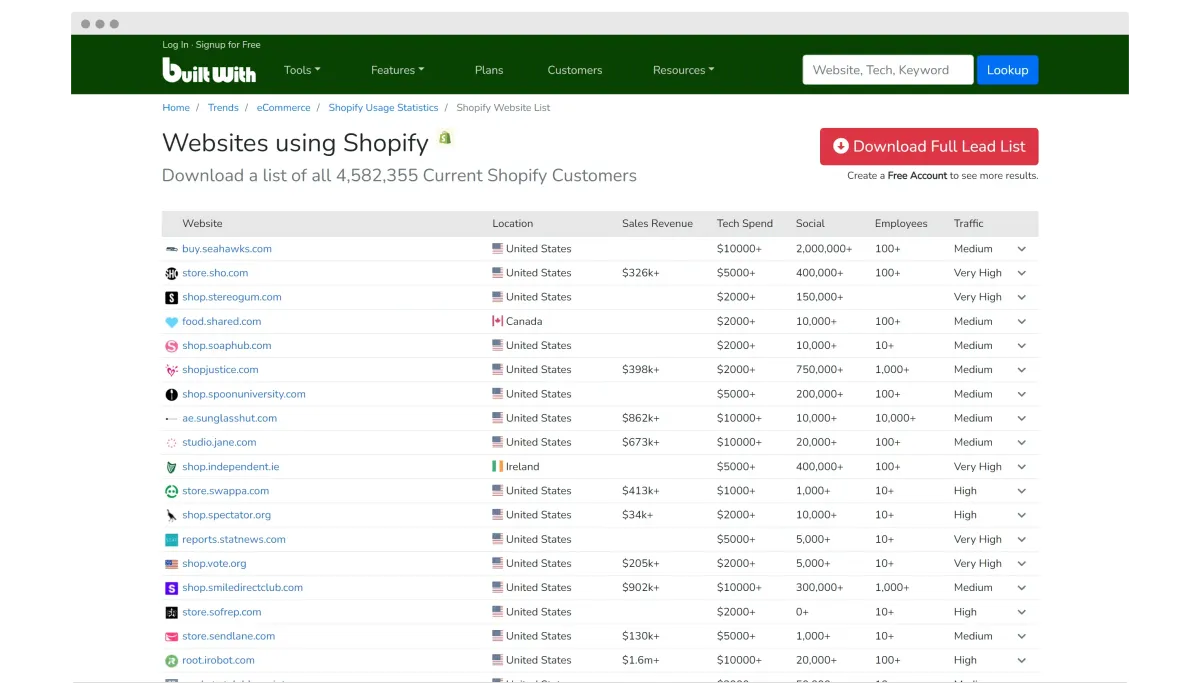Click the $862k+ revenue cell
This screenshot has width=1200, height=694.
[x=641, y=418]
